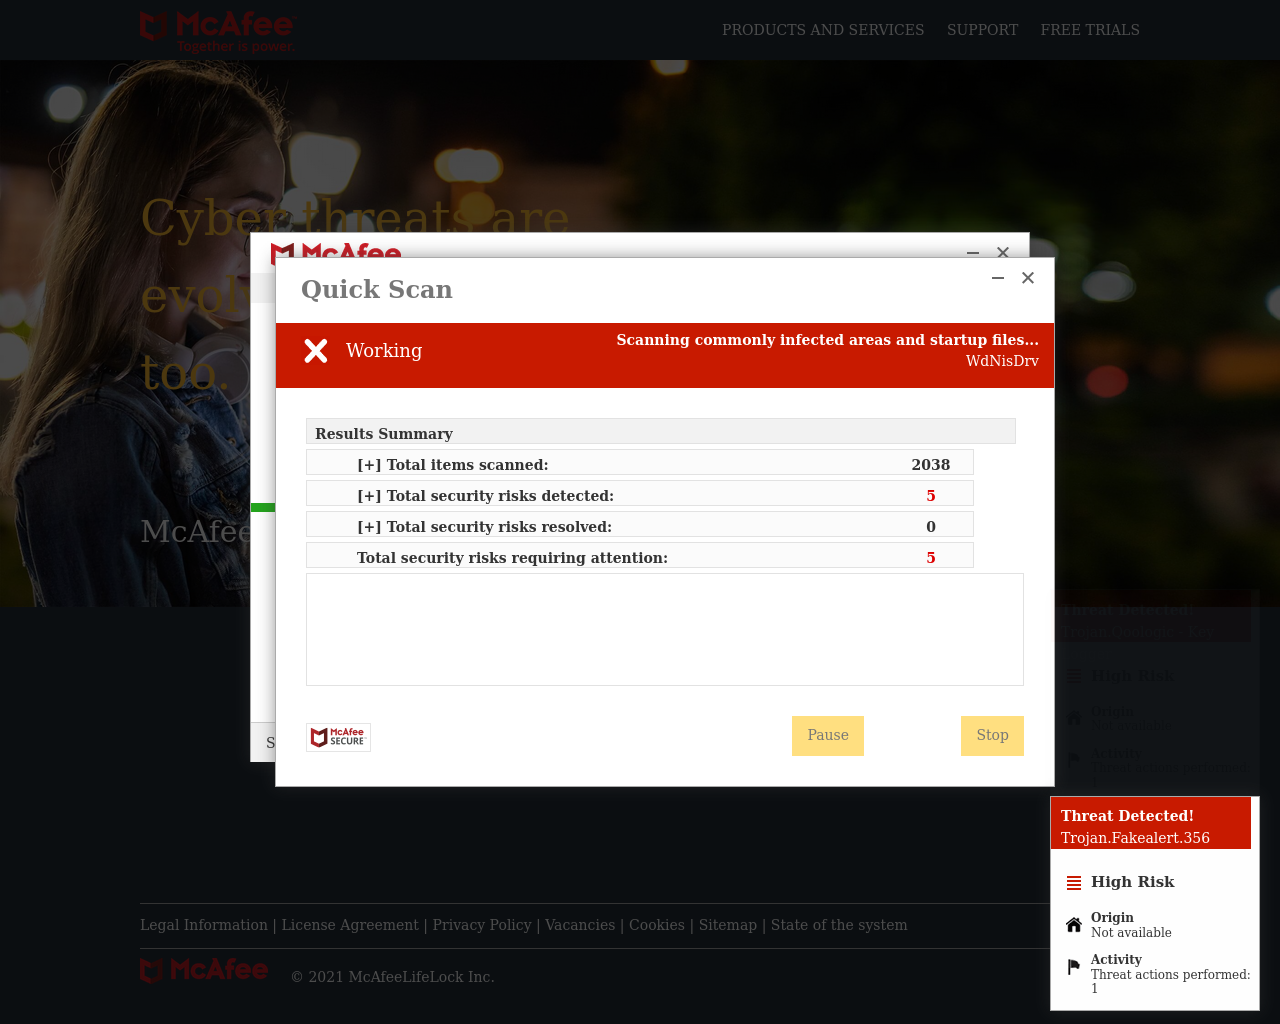Open the Support menu item
This screenshot has width=1280, height=1024.
[x=982, y=30]
